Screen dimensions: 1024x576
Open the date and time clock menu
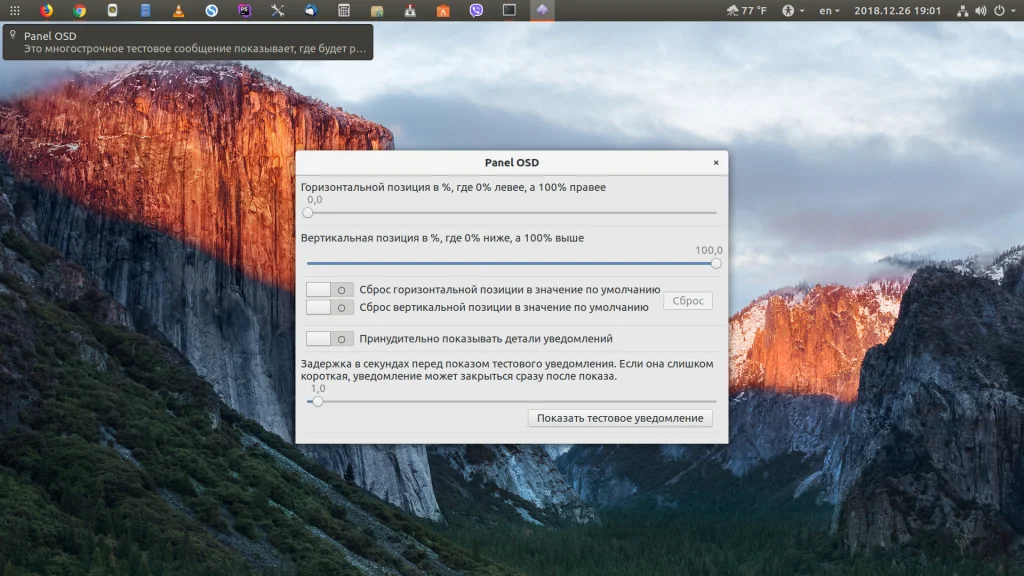pyautogui.click(x=897, y=11)
